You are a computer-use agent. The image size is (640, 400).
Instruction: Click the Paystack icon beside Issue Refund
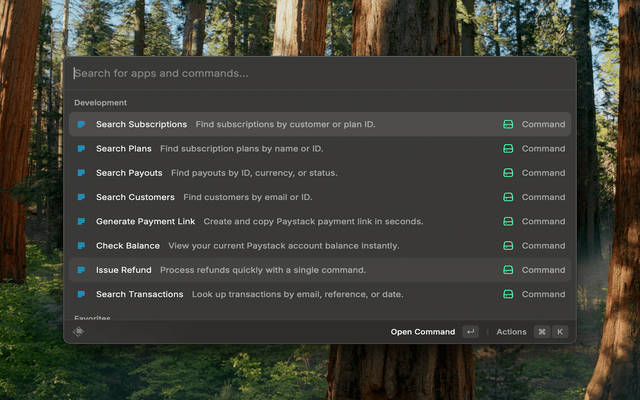coord(82,270)
